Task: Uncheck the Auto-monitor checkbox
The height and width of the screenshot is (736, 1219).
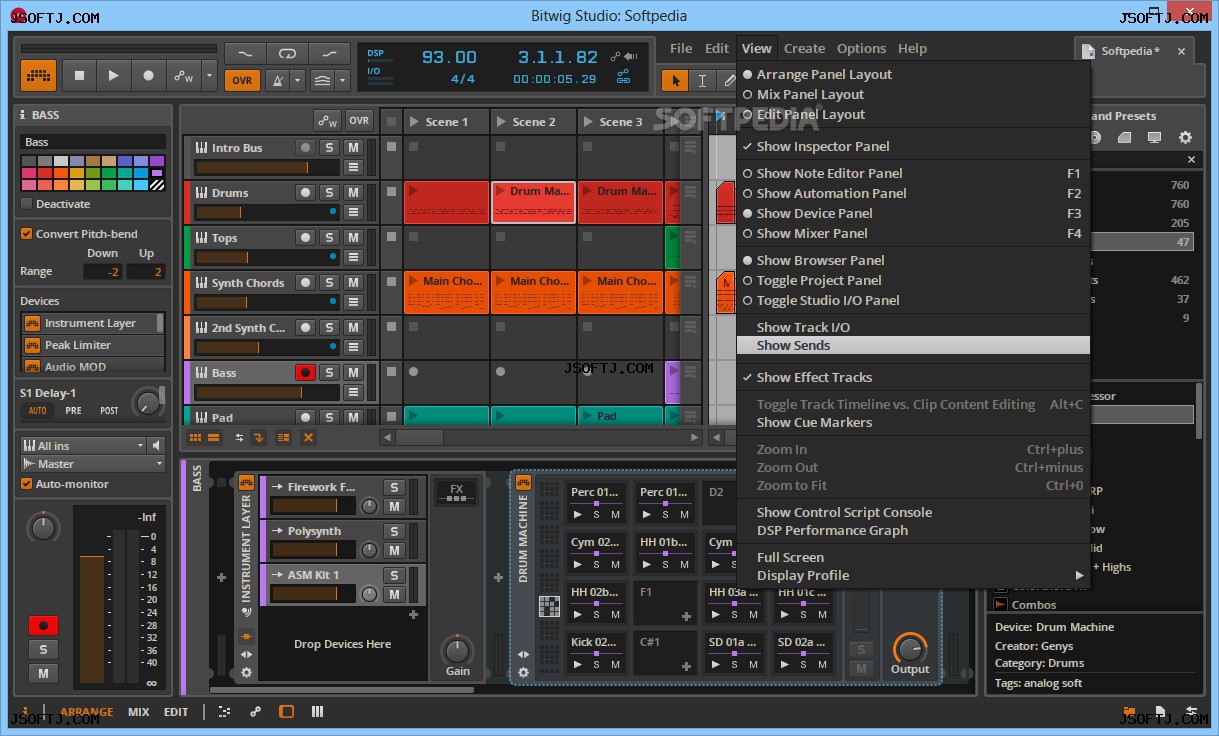Action: point(26,484)
